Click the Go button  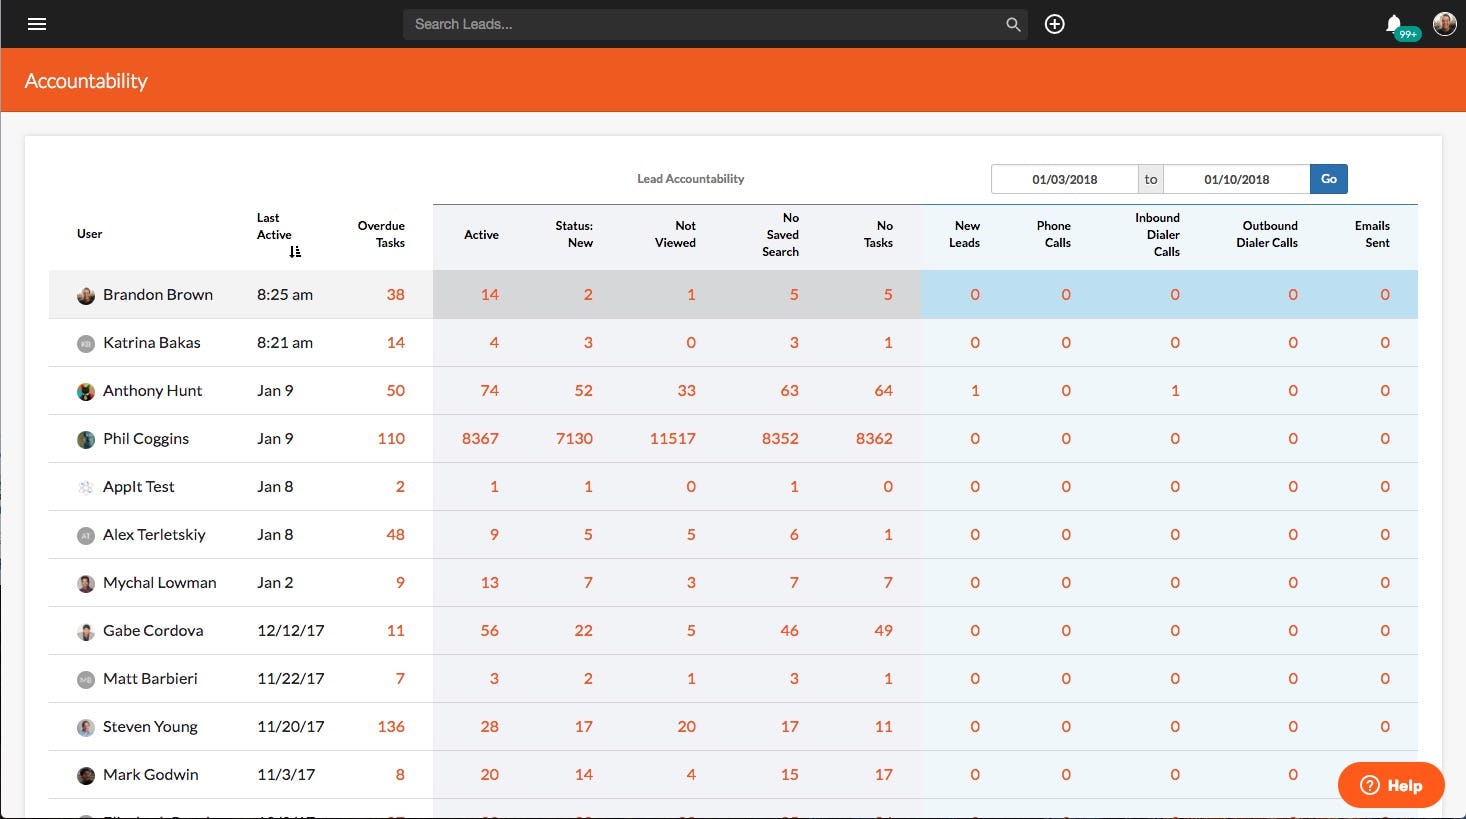1329,179
